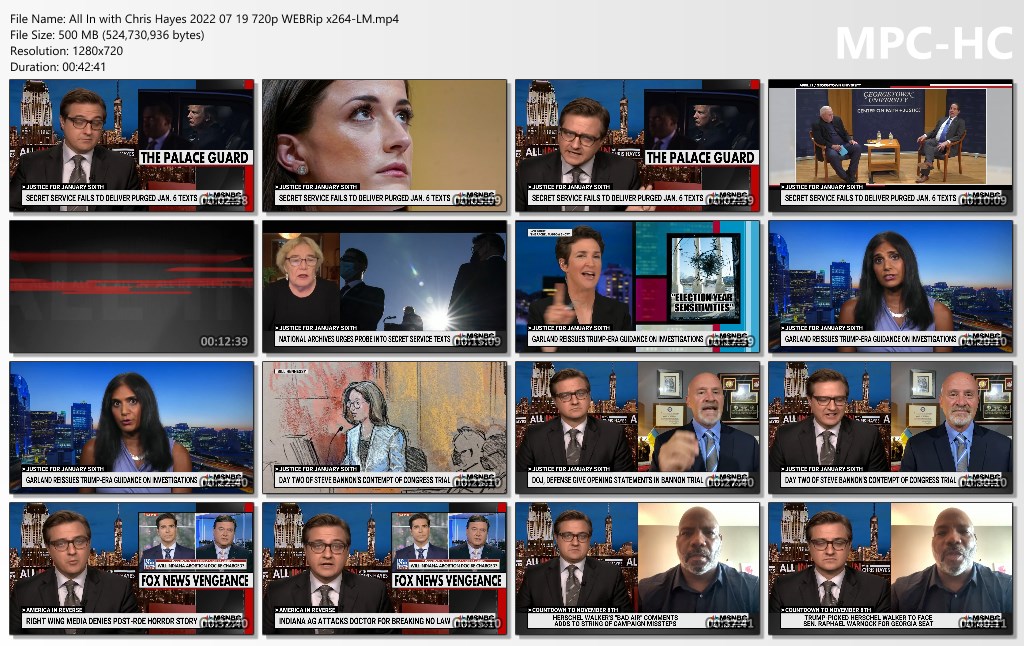Open the Garland guidance frame stamped 00:22:40
The image size is (1024, 646).
pyautogui.click(x=131, y=428)
